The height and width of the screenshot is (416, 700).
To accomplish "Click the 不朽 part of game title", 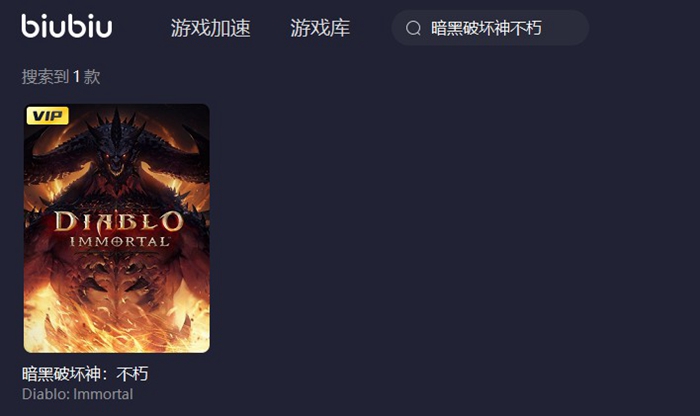I will click(x=132, y=374).
